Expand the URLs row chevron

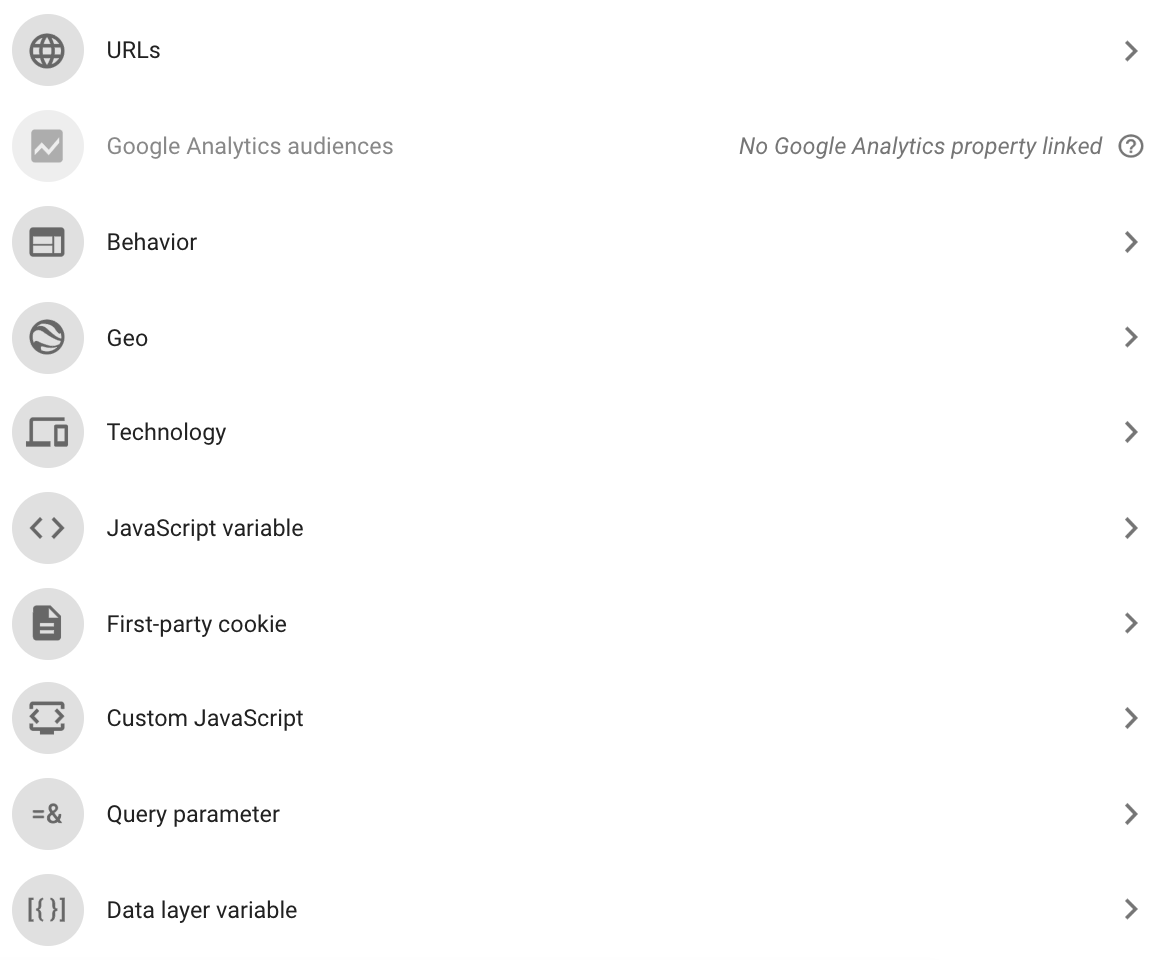coord(1131,51)
